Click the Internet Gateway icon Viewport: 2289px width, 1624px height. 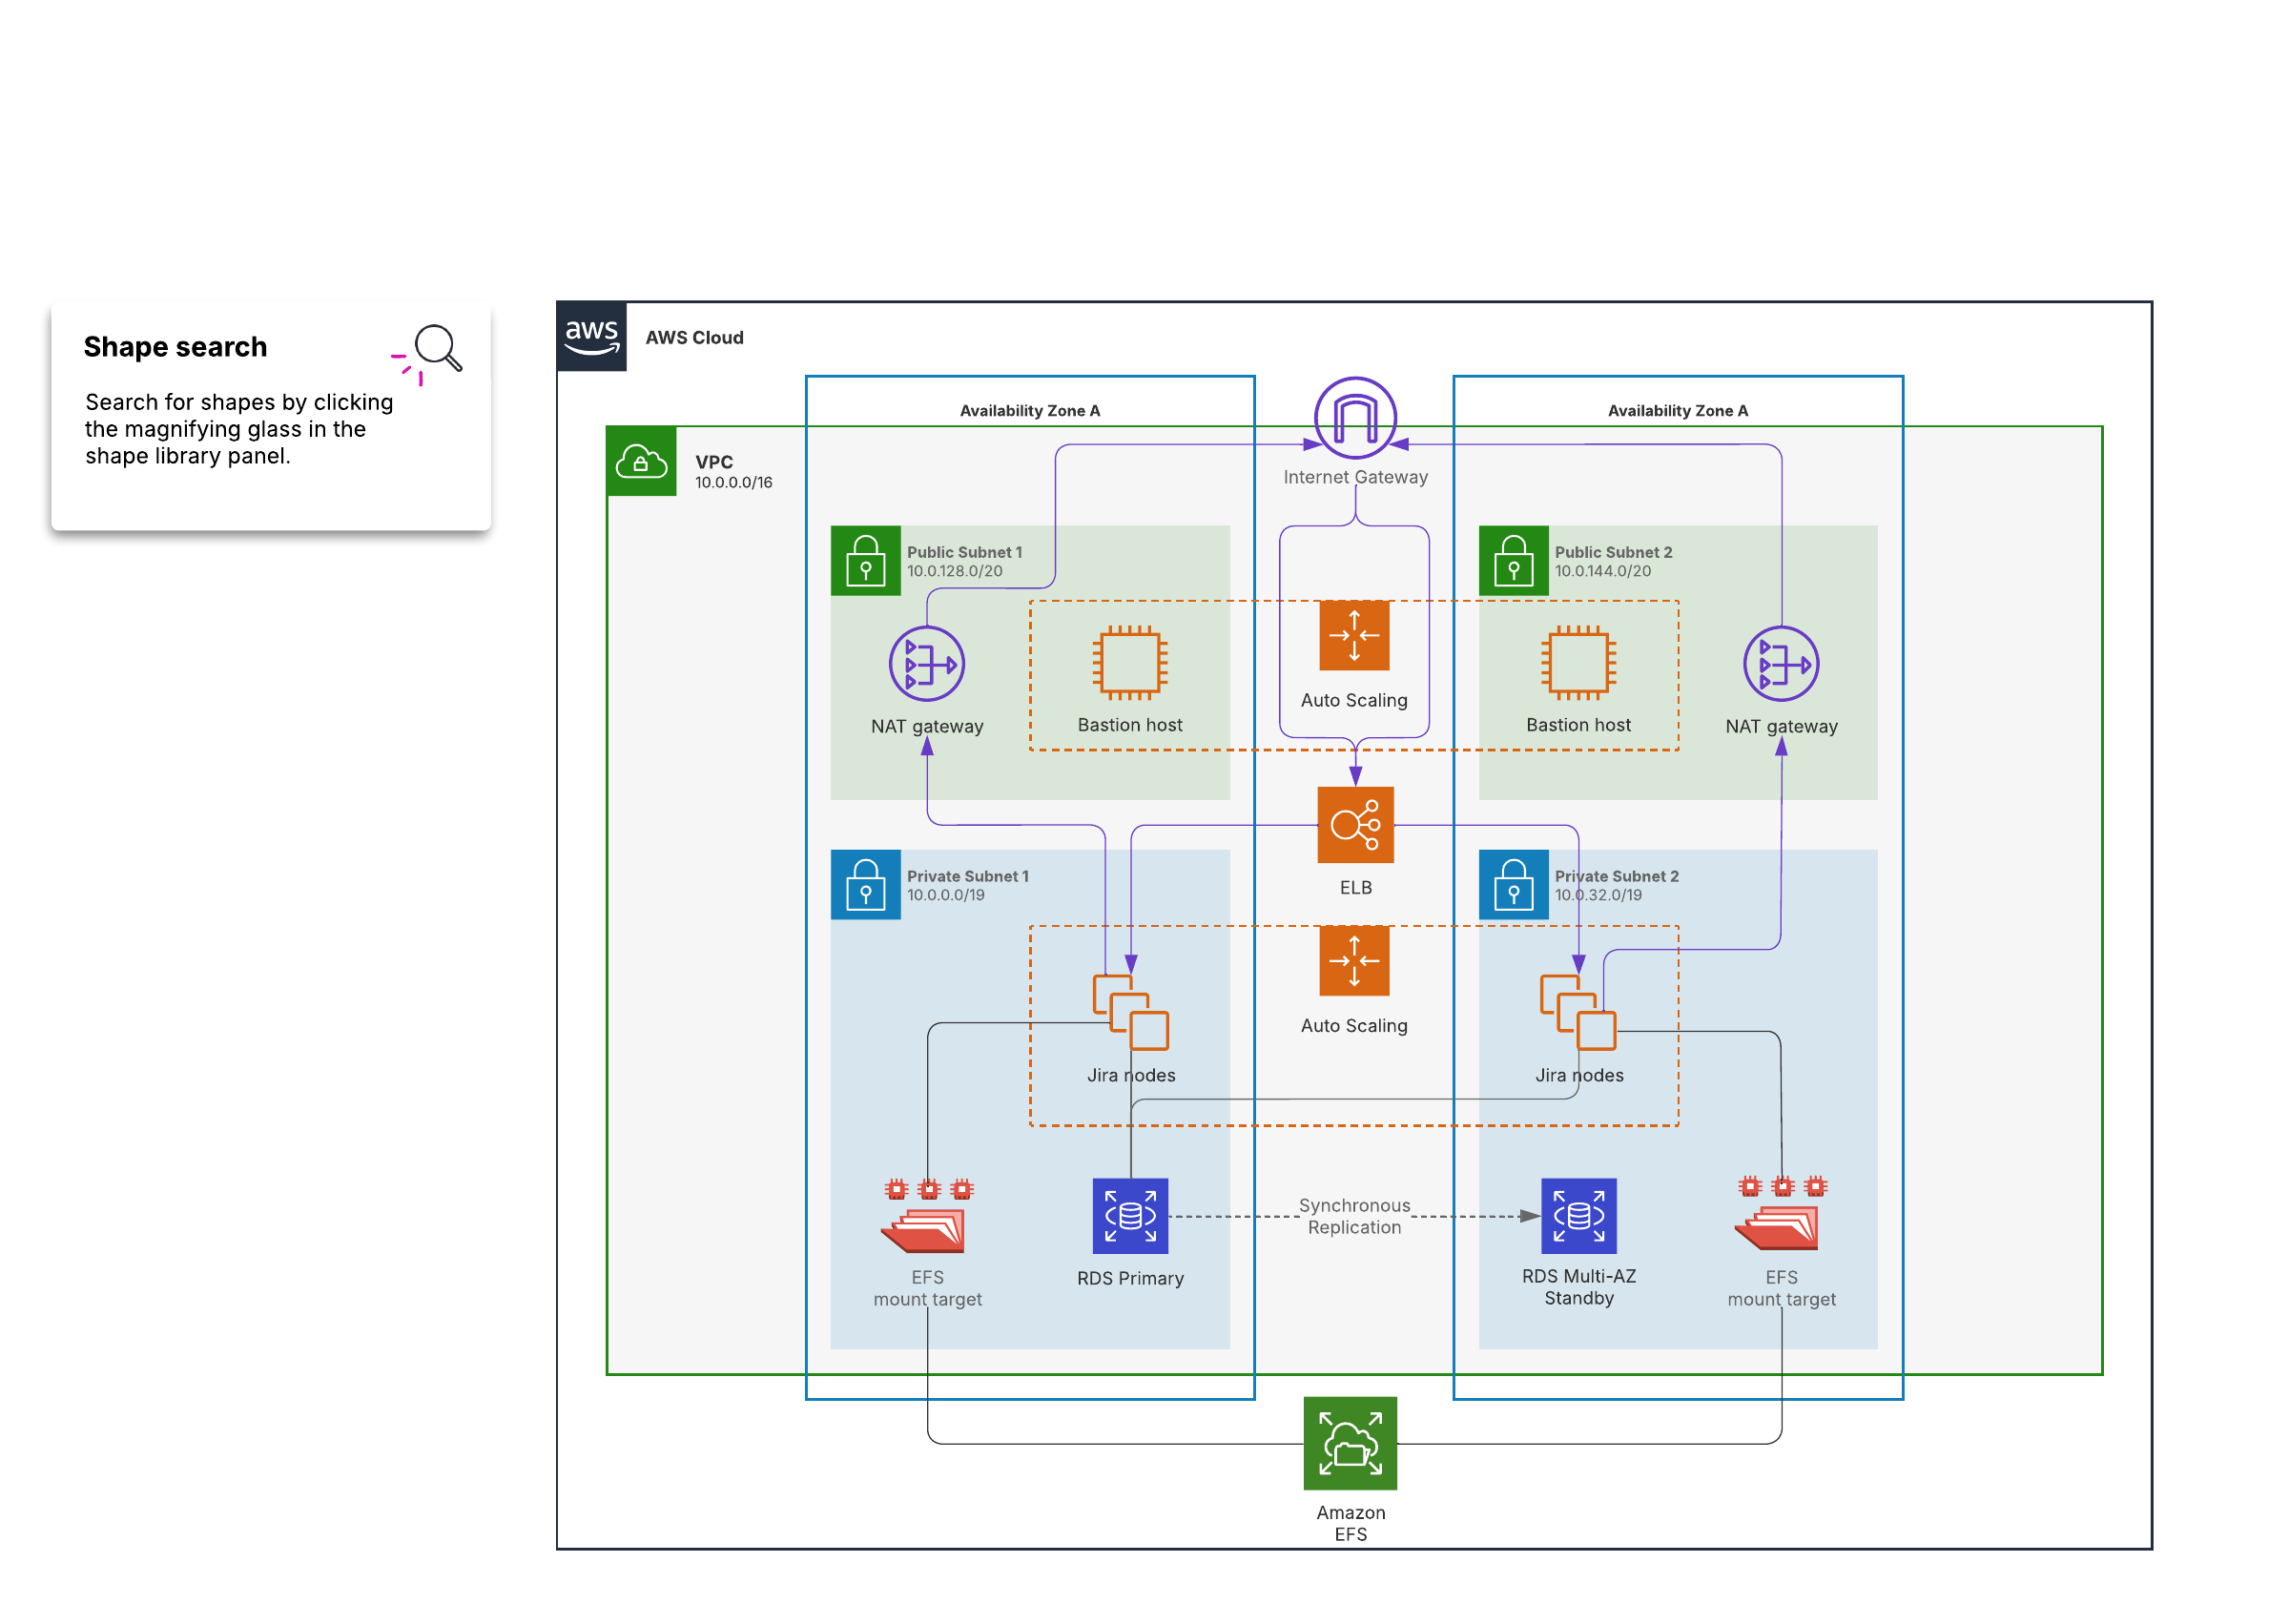click(x=1355, y=418)
